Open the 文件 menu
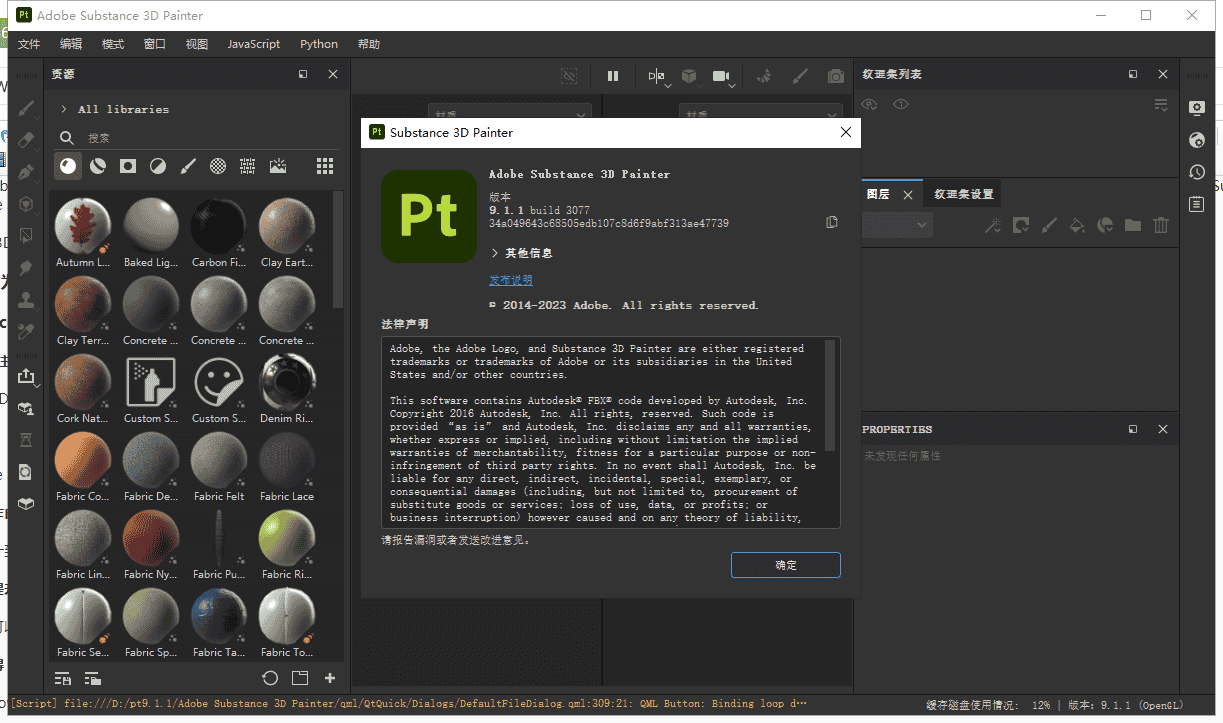1223x723 pixels. (29, 44)
